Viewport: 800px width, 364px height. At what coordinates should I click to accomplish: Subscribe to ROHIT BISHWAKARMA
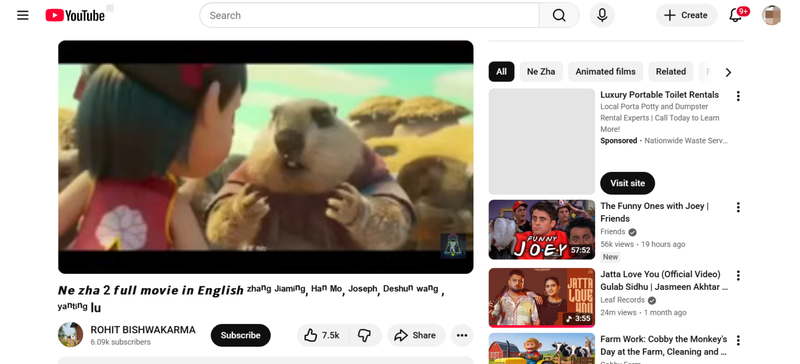pyautogui.click(x=241, y=335)
